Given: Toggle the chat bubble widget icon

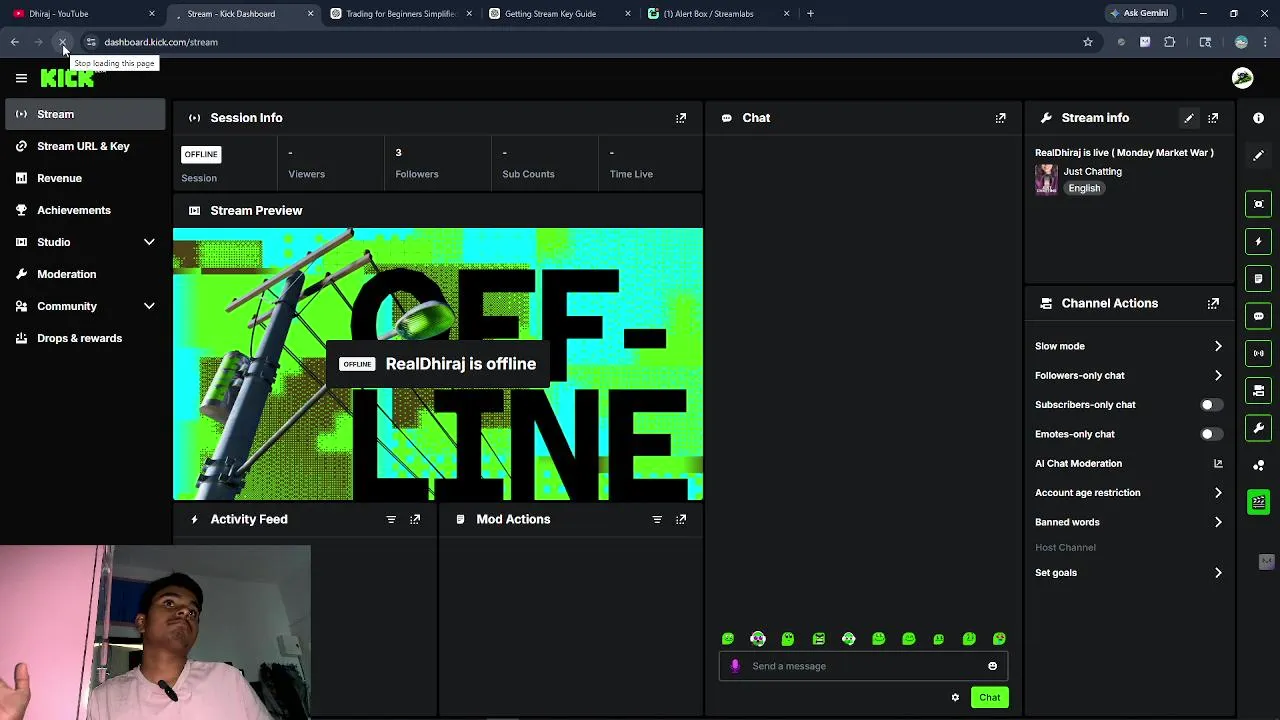Looking at the screenshot, I should tap(1259, 316).
